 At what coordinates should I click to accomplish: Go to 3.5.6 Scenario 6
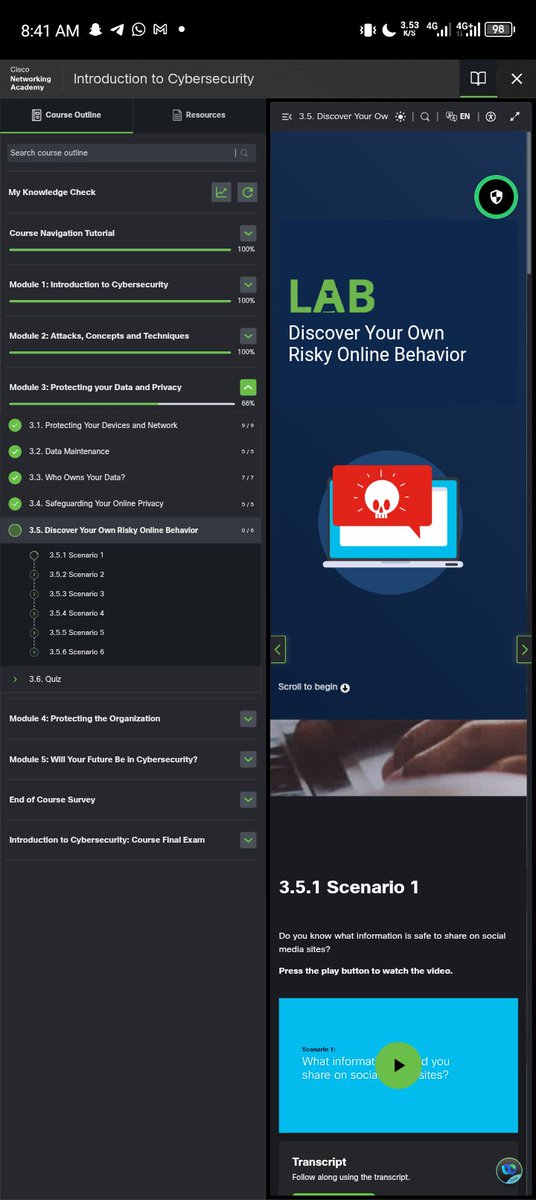[x=77, y=652]
